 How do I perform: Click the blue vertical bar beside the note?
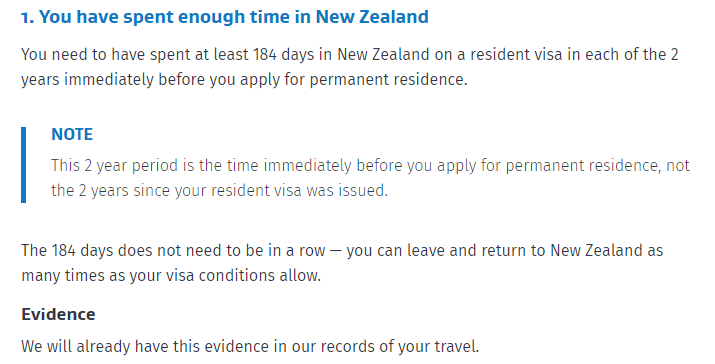23,165
